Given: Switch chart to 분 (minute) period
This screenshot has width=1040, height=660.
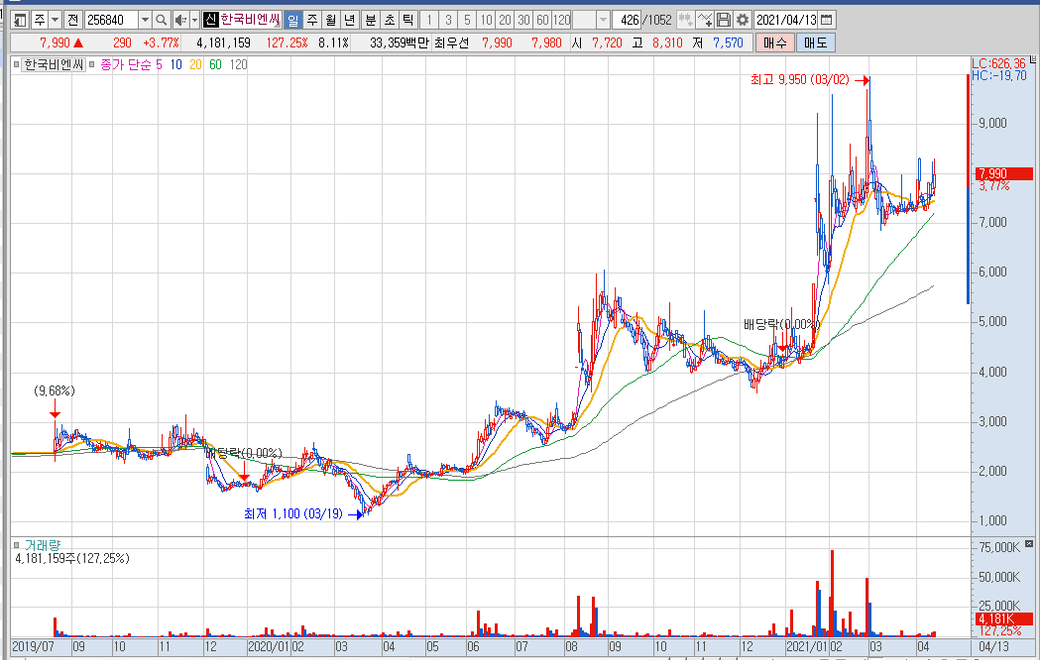Looking at the screenshot, I should coord(370,20).
